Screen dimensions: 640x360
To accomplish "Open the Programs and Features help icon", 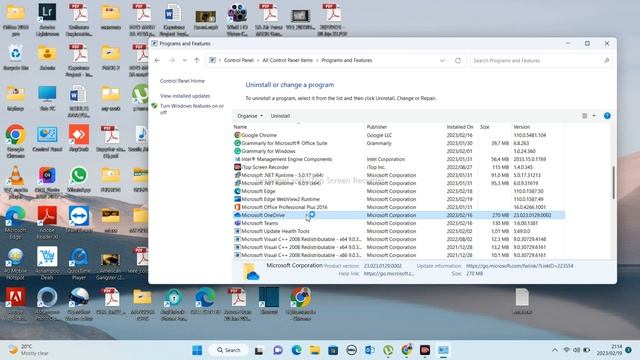I will click(x=607, y=116).
